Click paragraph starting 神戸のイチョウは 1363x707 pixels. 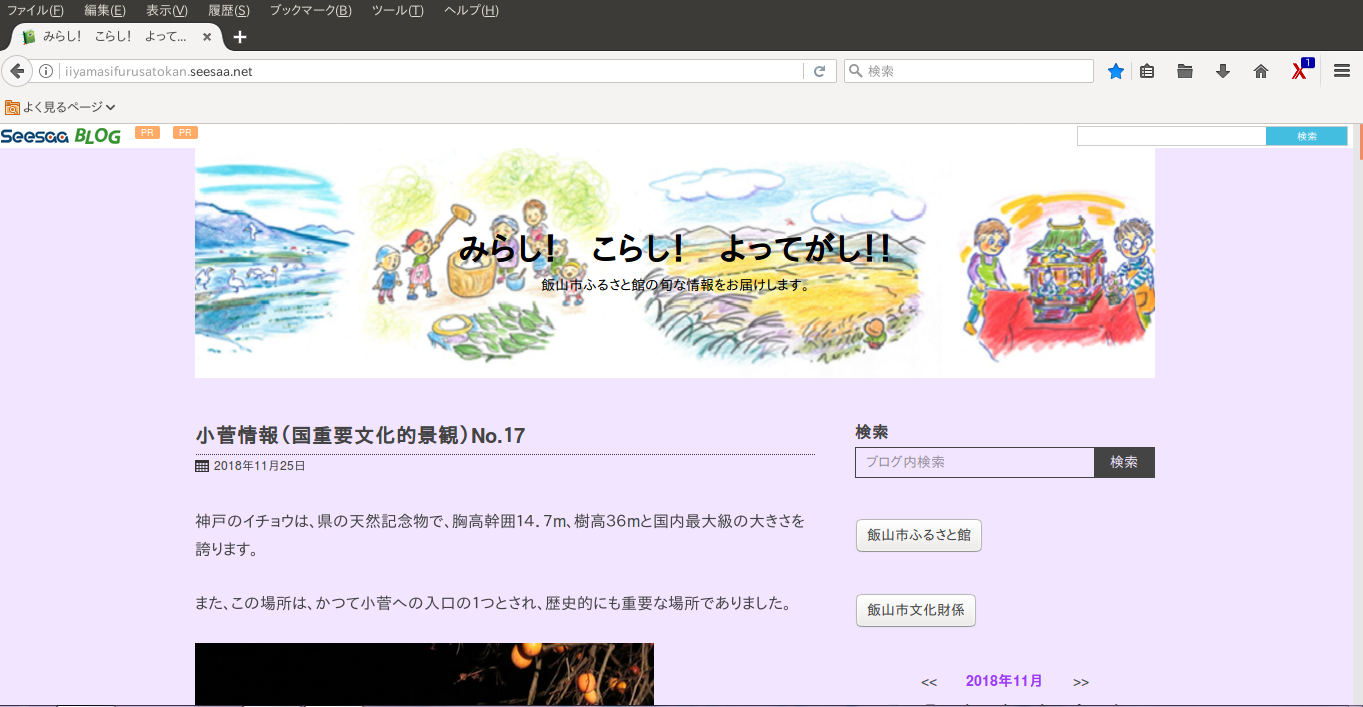[x=500, y=535]
